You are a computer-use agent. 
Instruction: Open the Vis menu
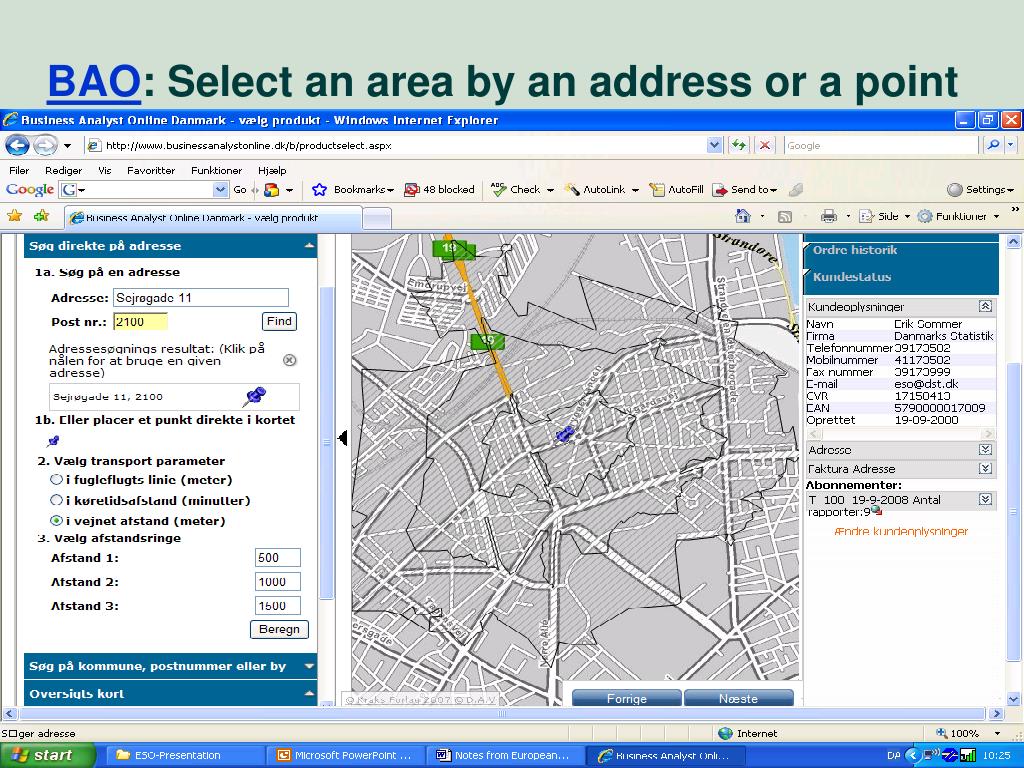(x=104, y=170)
